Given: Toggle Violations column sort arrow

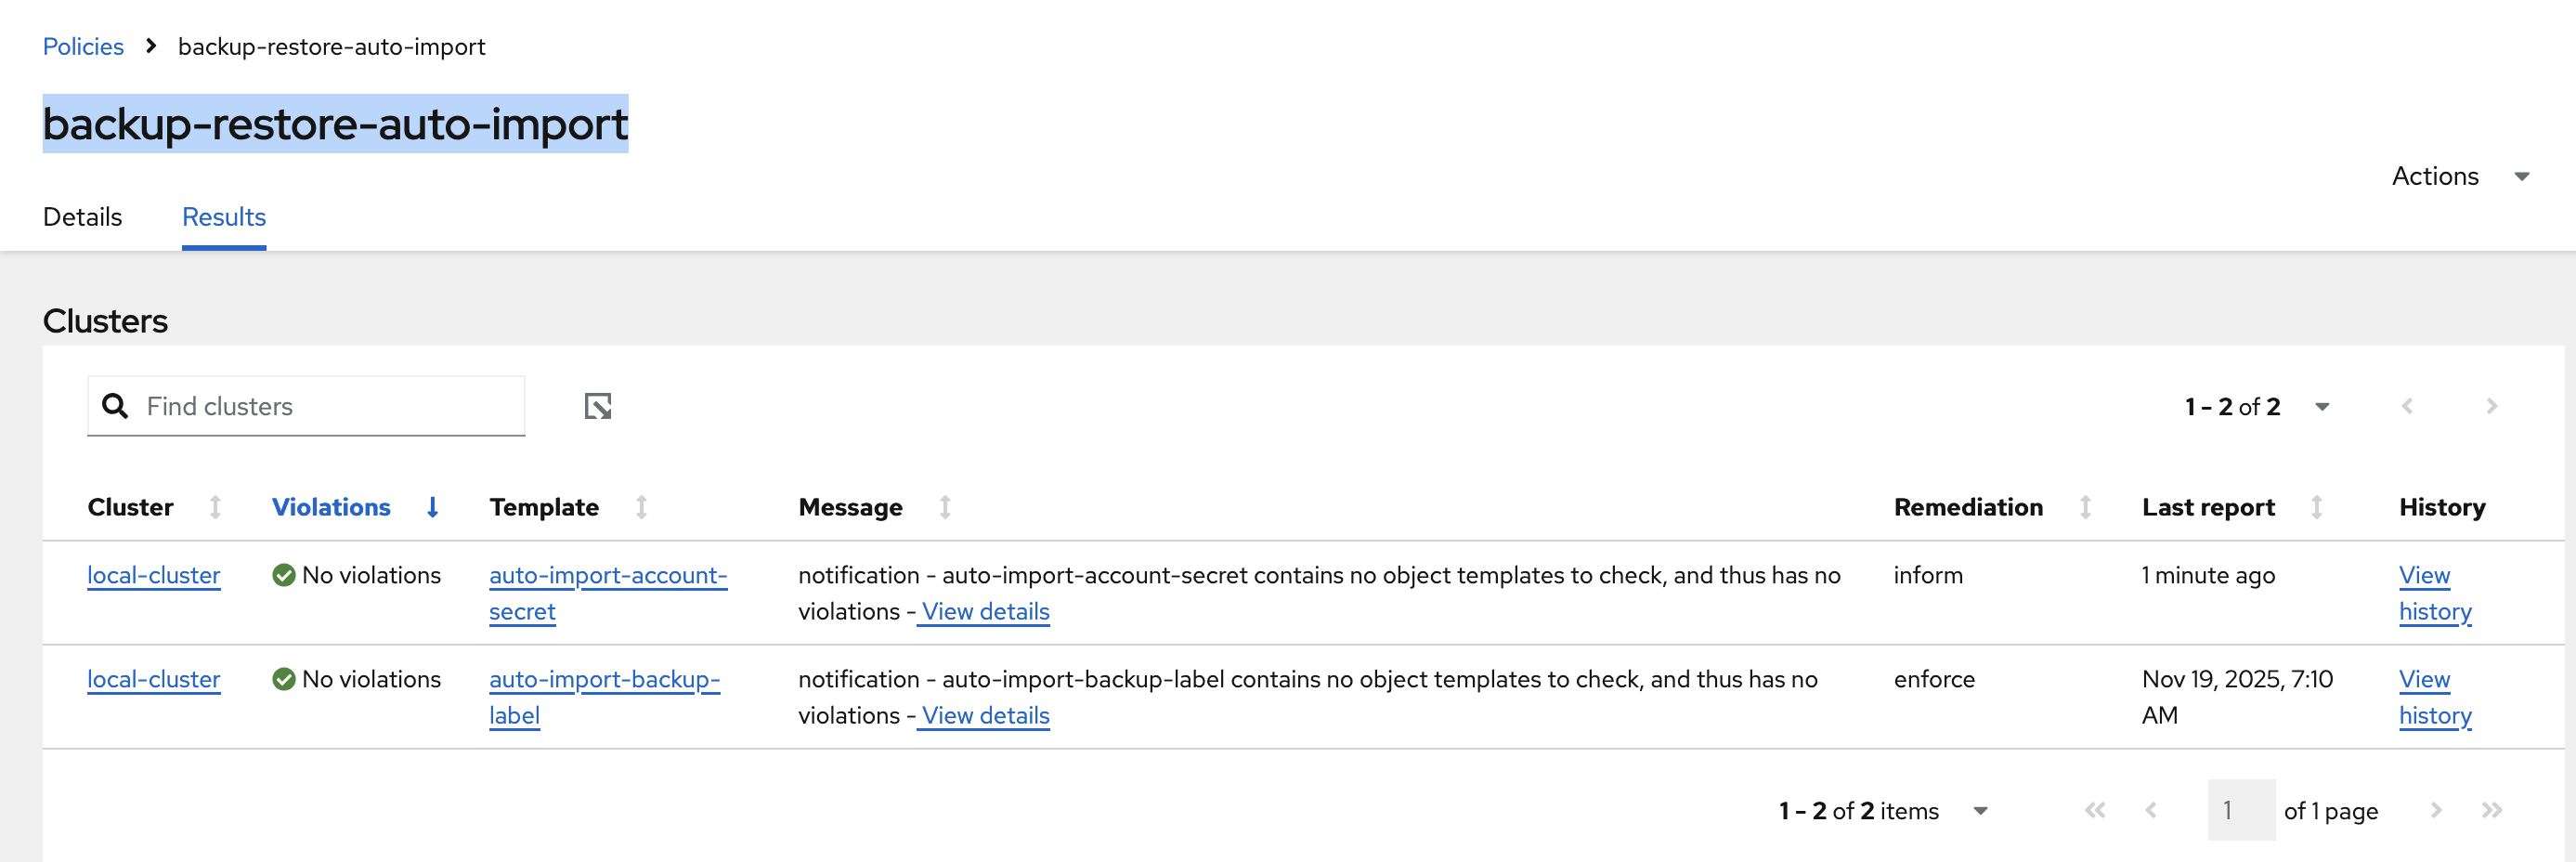Looking at the screenshot, I should pyautogui.click(x=432, y=508).
